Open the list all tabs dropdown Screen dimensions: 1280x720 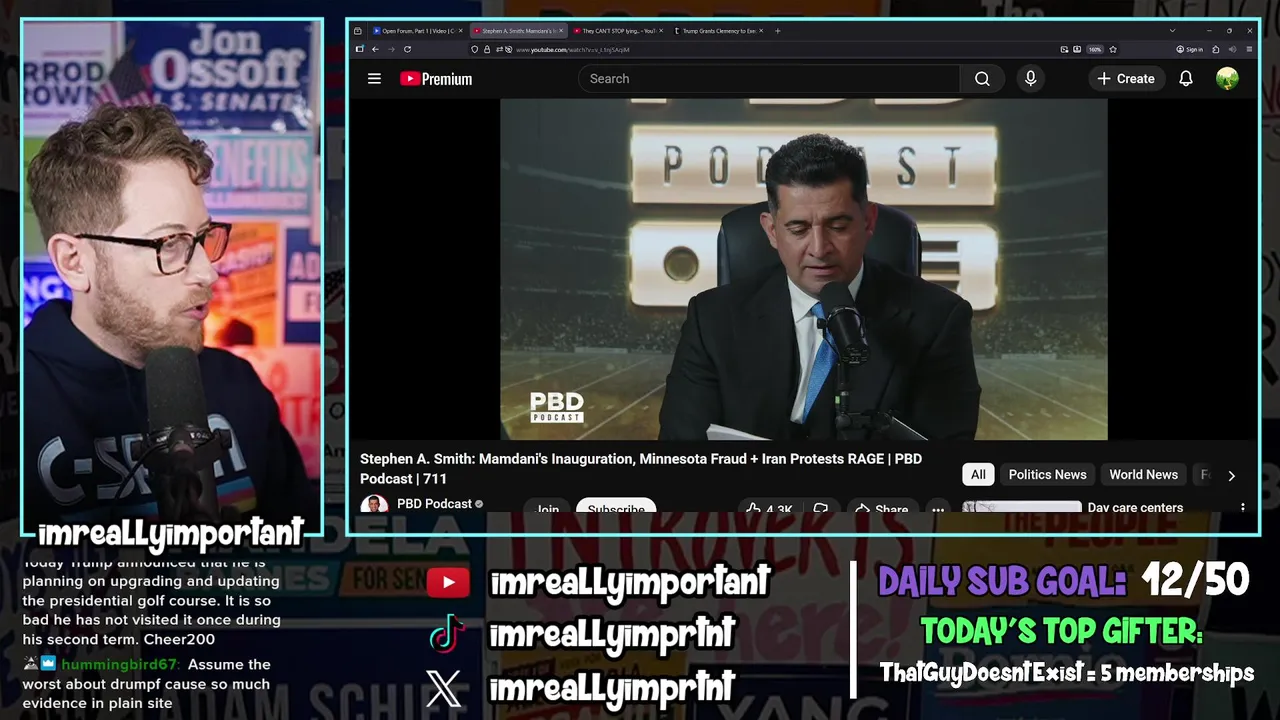click(x=1172, y=31)
